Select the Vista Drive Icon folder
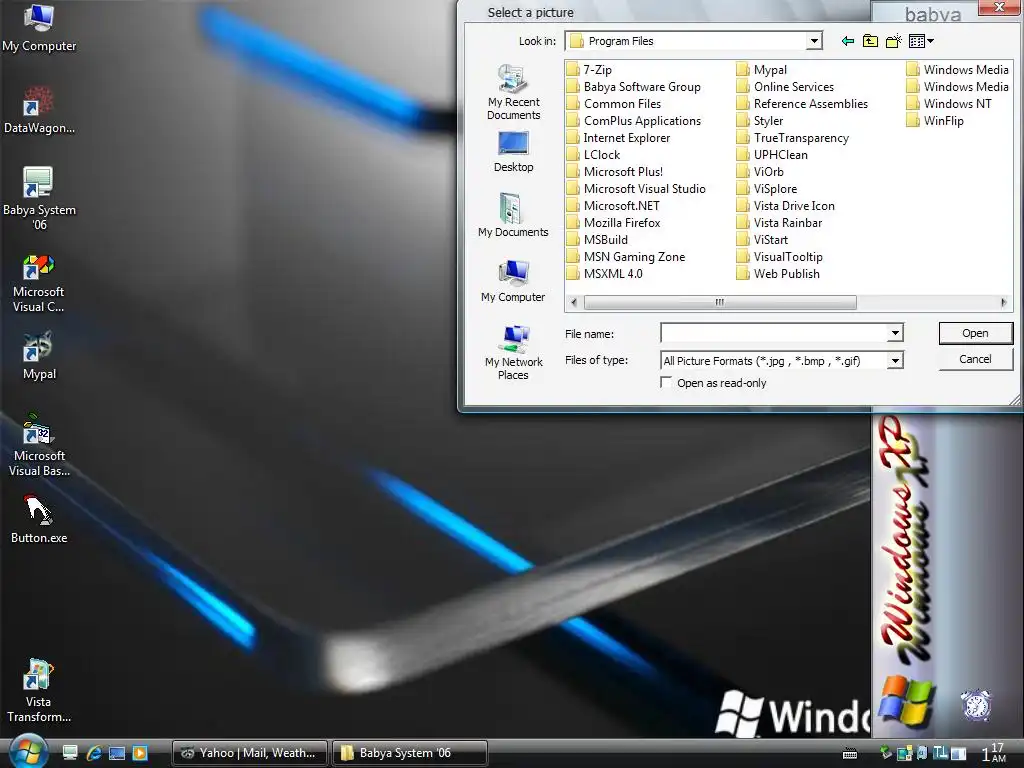1024x768 pixels. click(786, 206)
